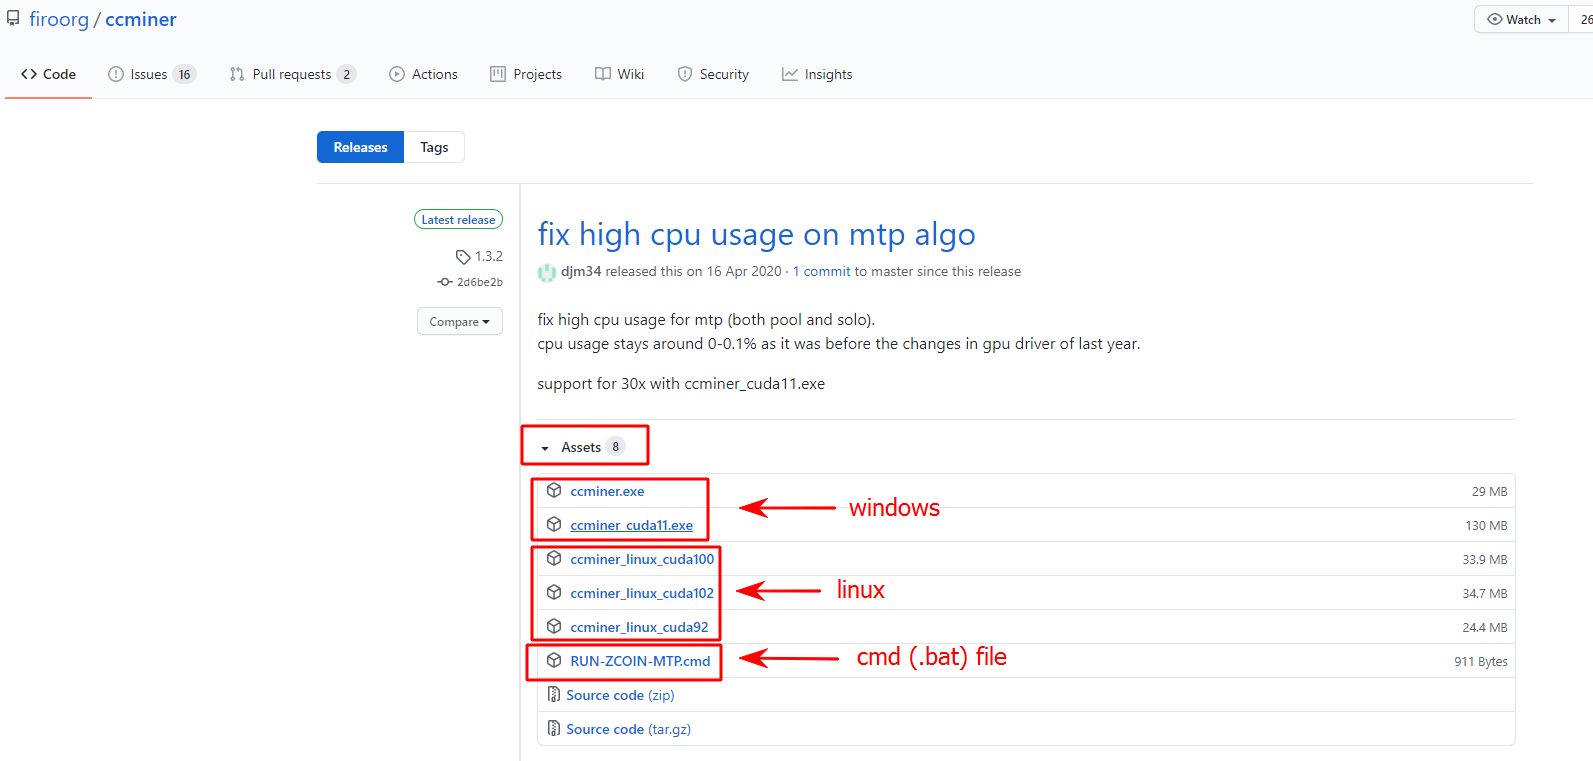Click the Issues count badge 16
1593x761 pixels.
coord(184,74)
